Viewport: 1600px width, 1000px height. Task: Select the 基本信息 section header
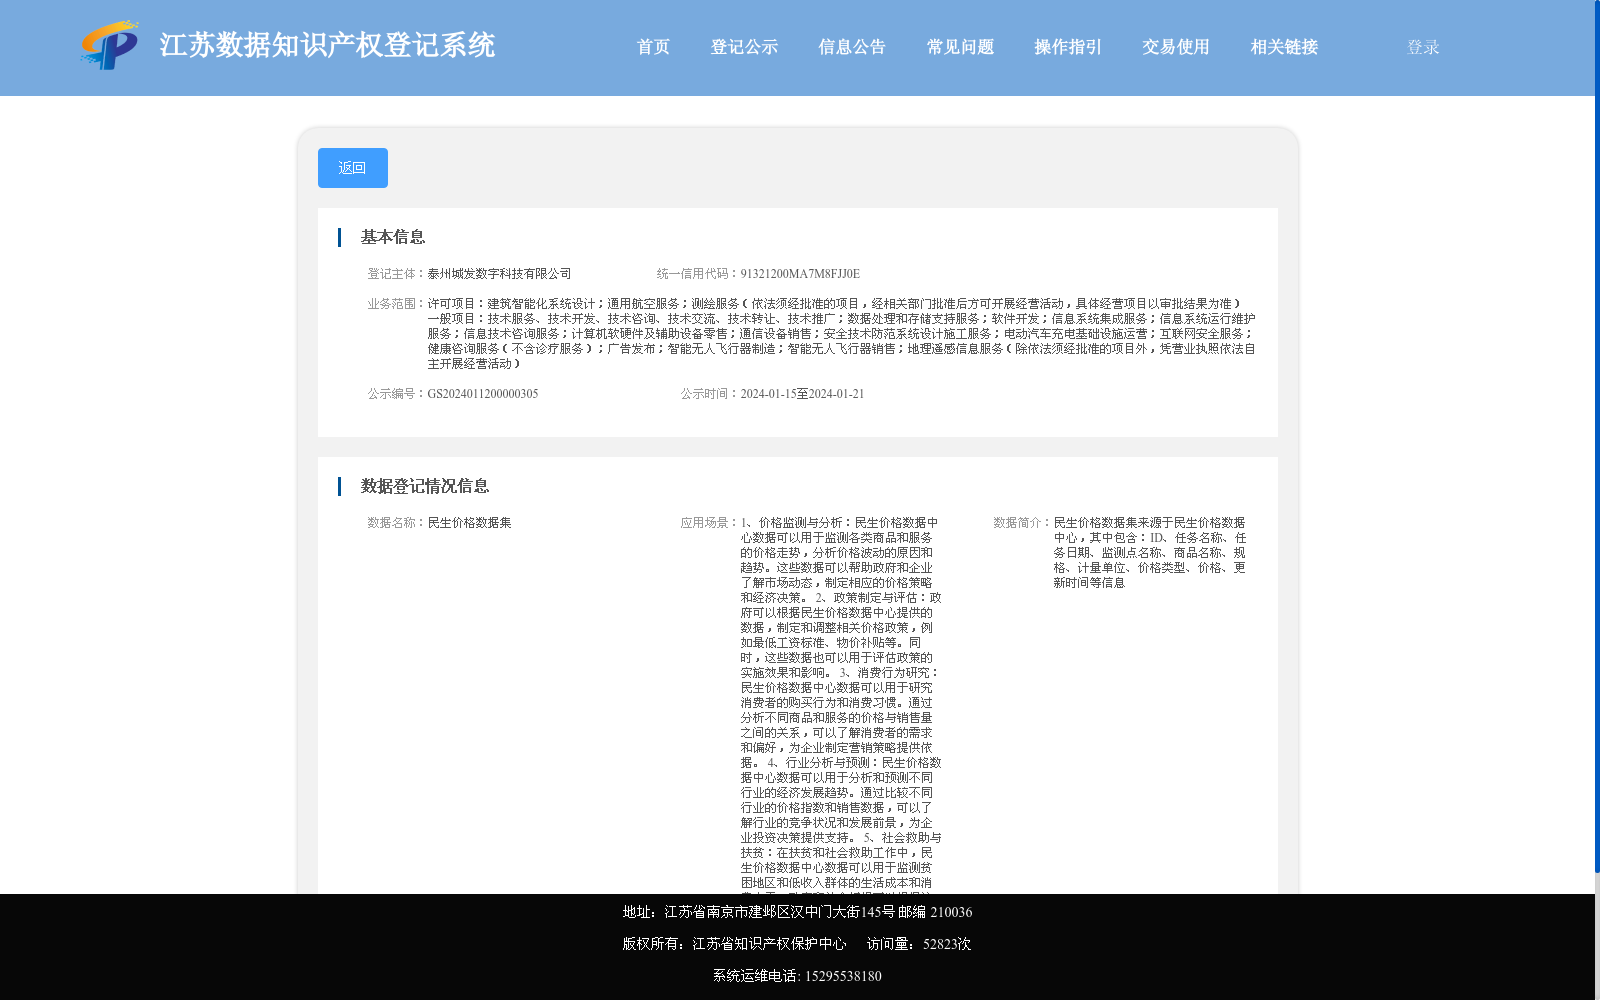[392, 237]
